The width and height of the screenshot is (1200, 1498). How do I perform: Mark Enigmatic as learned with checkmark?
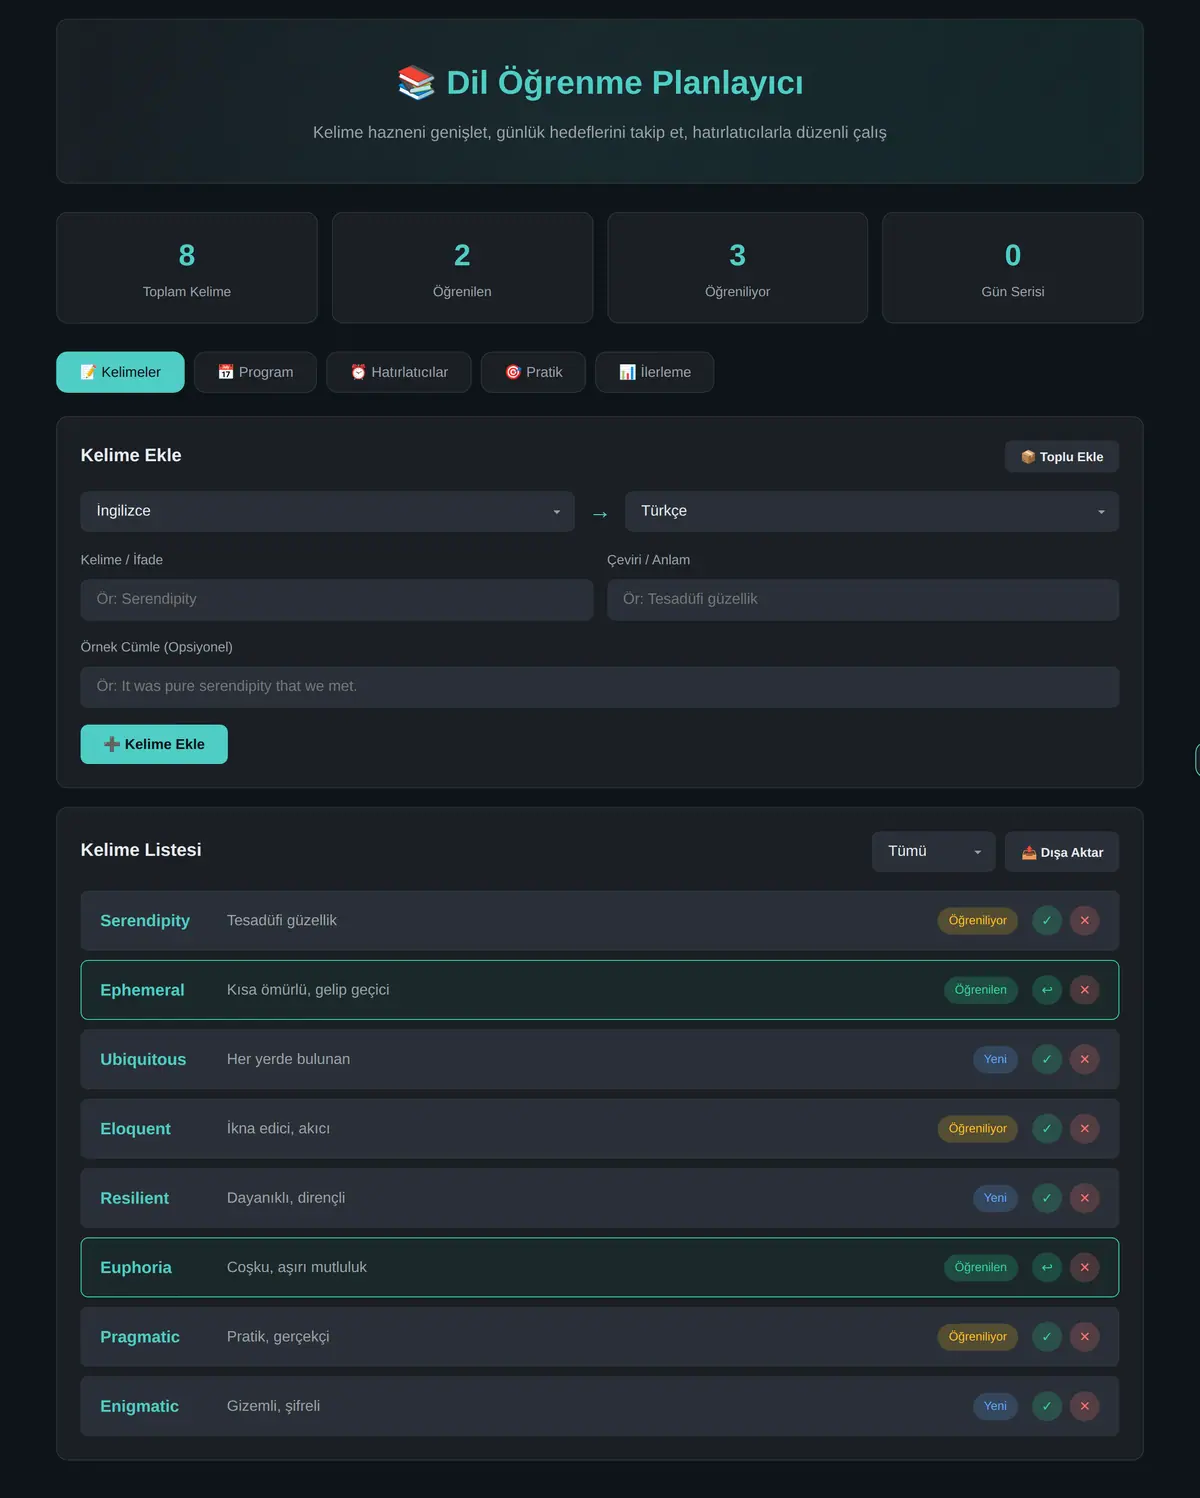[x=1047, y=1406]
